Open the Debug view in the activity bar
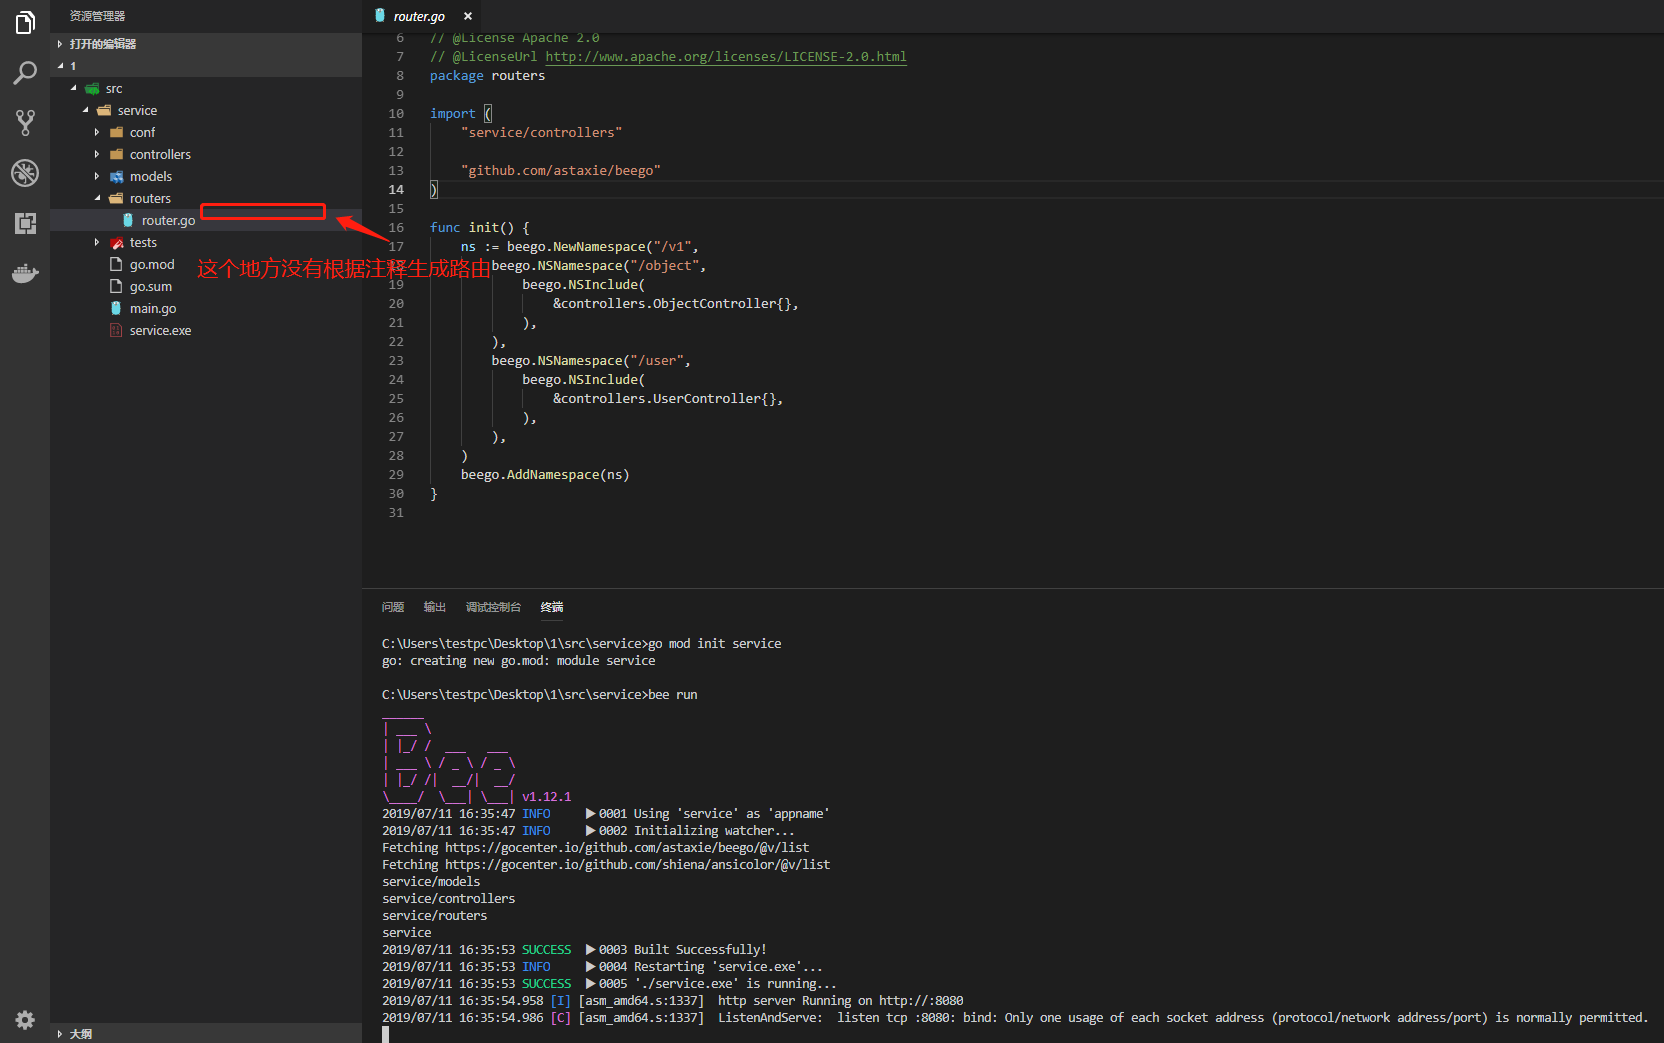Image resolution: width=1664 pixels, height=1043 pixels. coord(24,172)
